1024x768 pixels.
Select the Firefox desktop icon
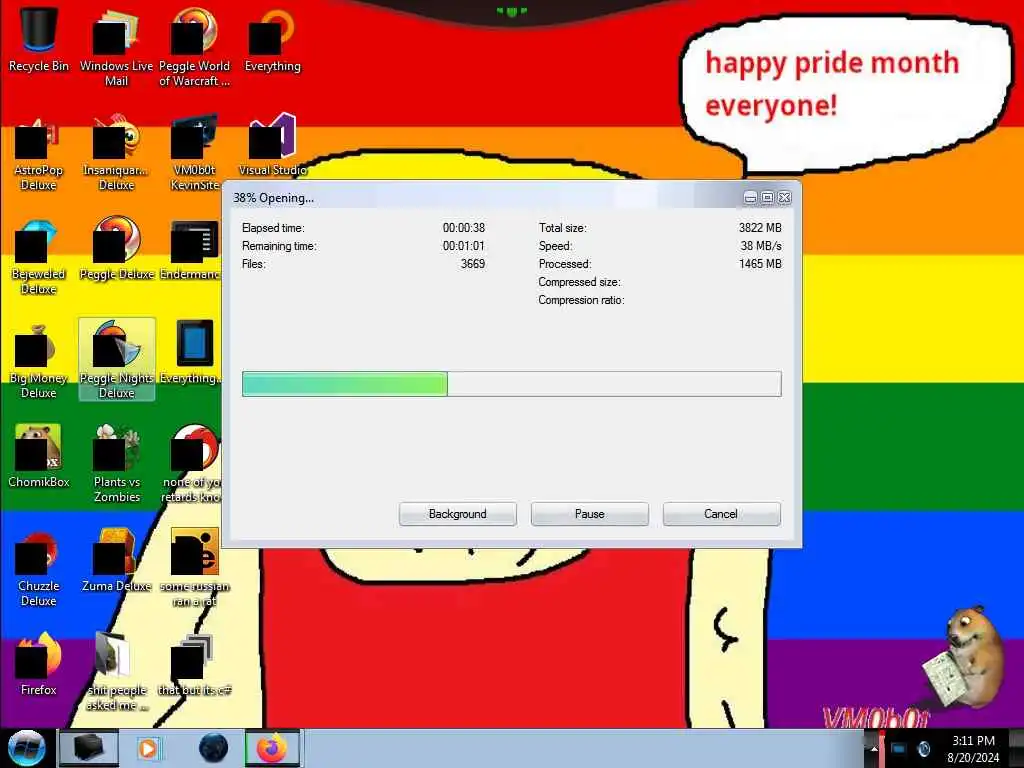click(x=39, y=664)
